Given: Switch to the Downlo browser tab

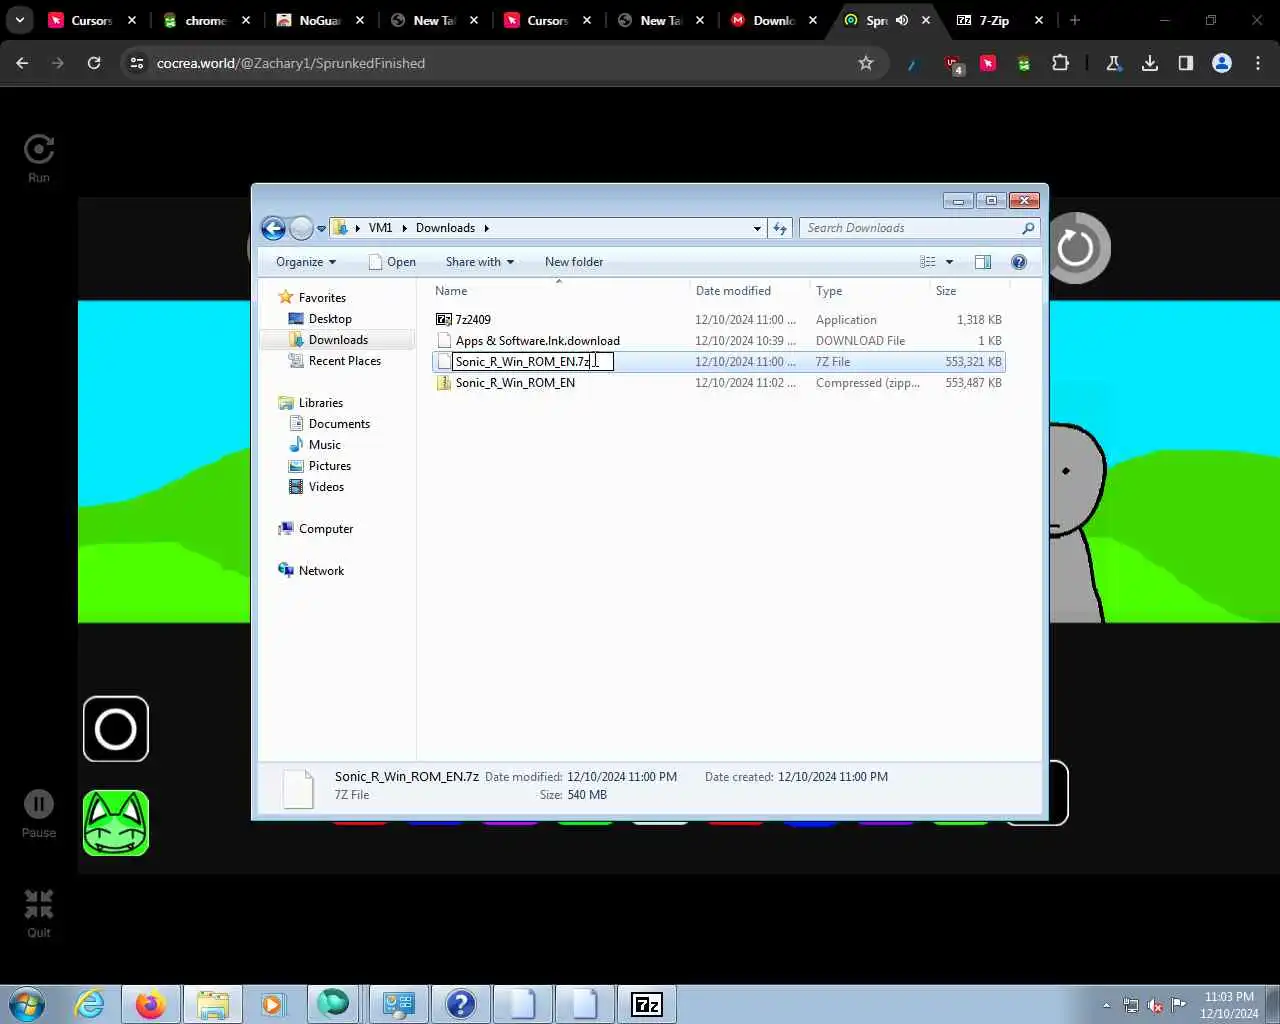Looking at the screenshot, I should coord(773,20).
